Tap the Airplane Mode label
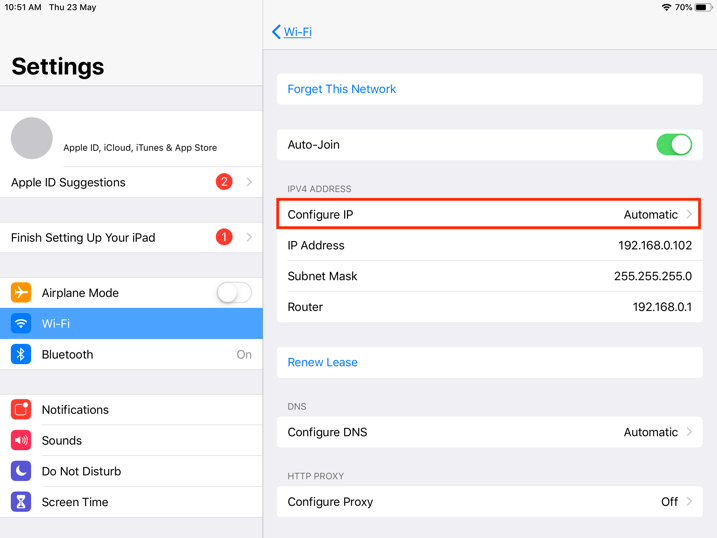The width and height of the screenshot is (717, 538). [x=80, y=293]
